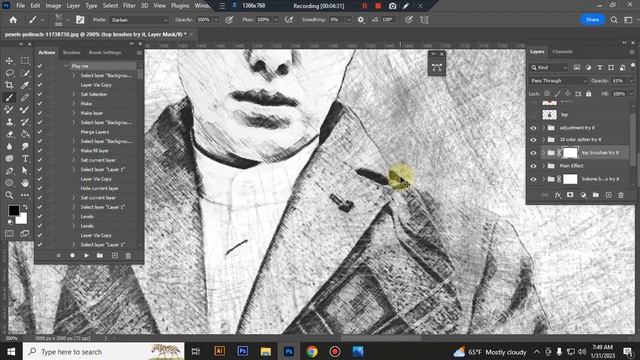Select the Move tool

coord(9,61)
